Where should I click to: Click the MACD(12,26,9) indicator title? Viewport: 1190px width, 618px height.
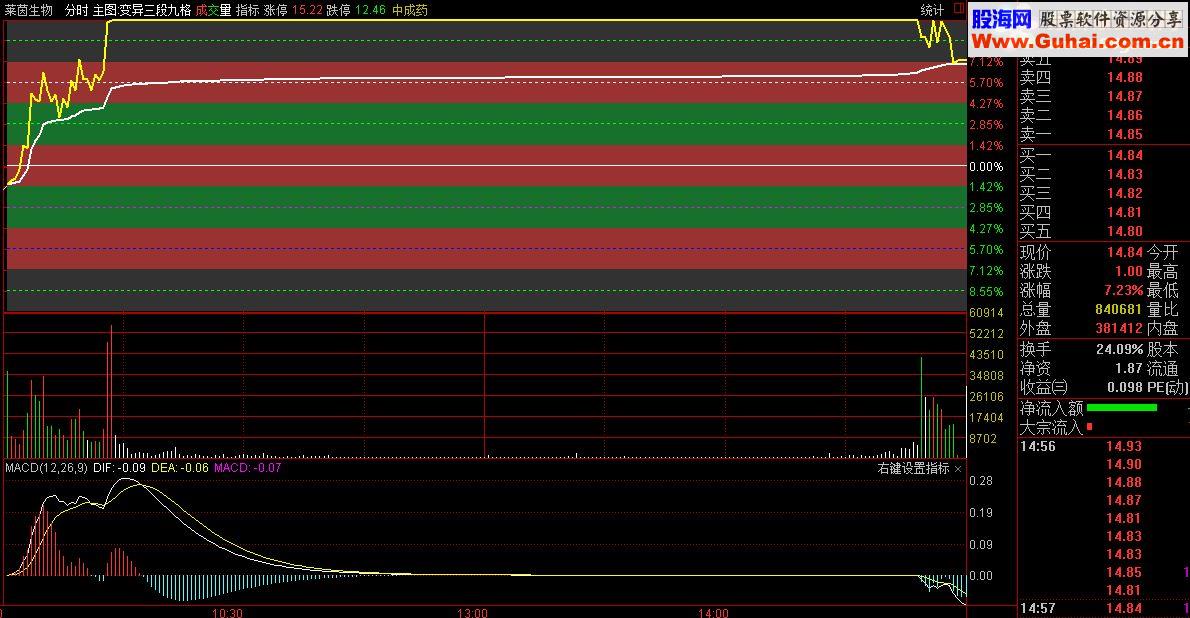click(x=46, y=468)
